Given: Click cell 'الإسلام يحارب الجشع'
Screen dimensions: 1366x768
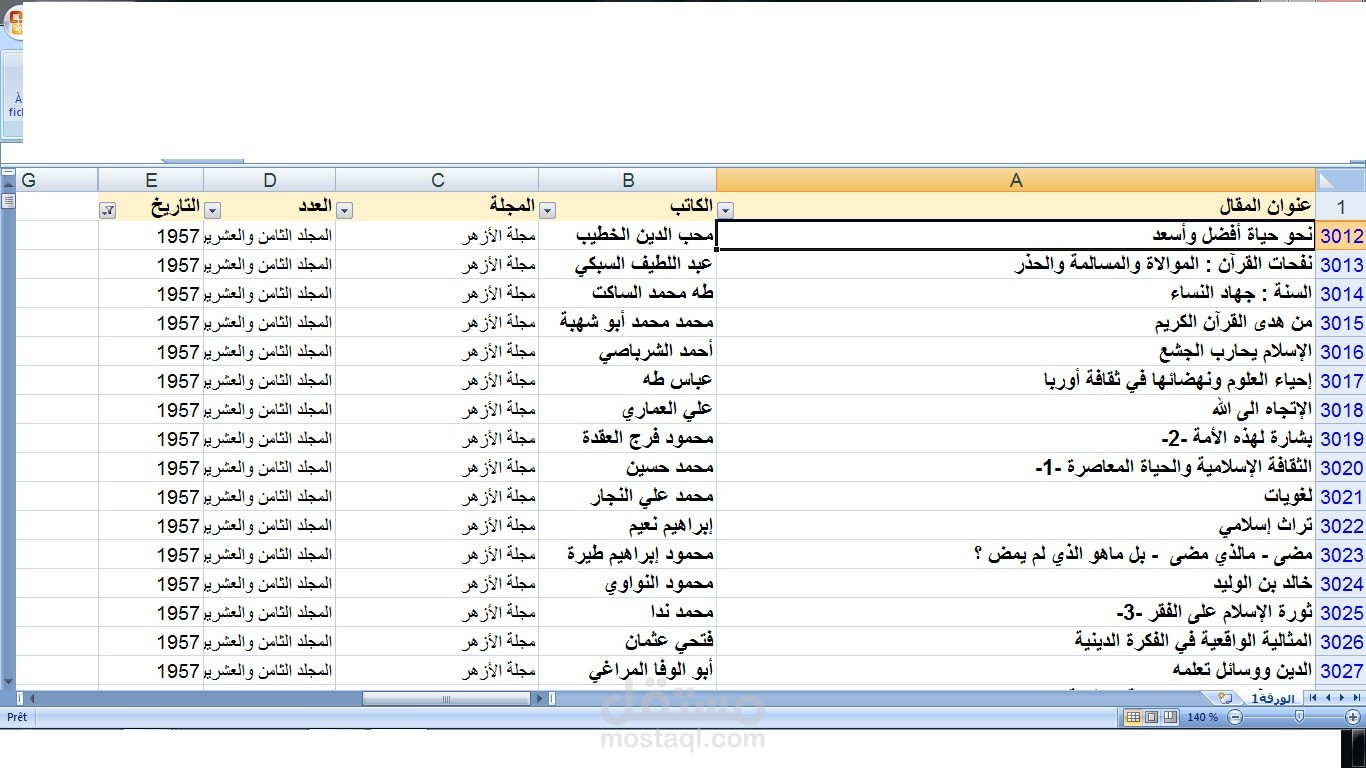Looking at the screenshot, I should coord(1017,352).
